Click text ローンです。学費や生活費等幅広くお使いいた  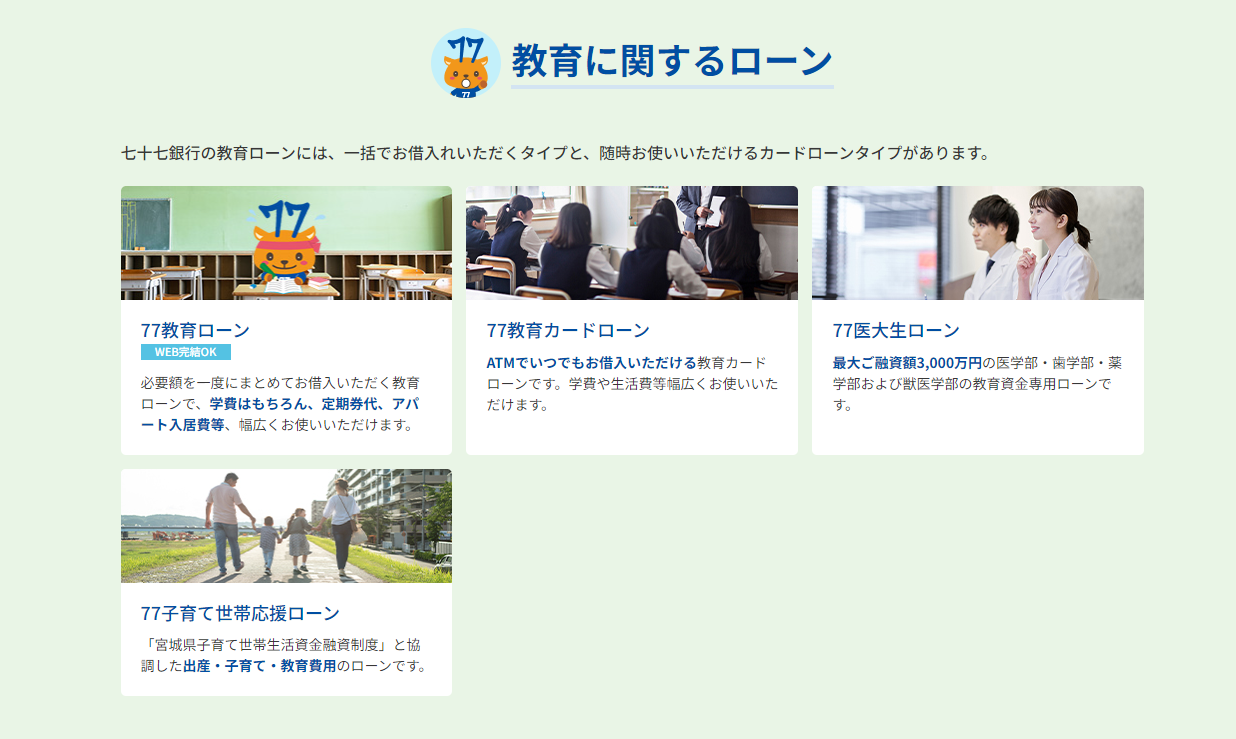click(x=632, y=383)
